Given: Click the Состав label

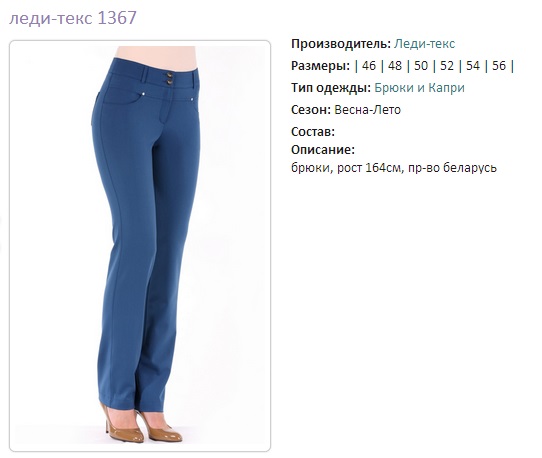Looking at the screenshot, I should [313, 132].
